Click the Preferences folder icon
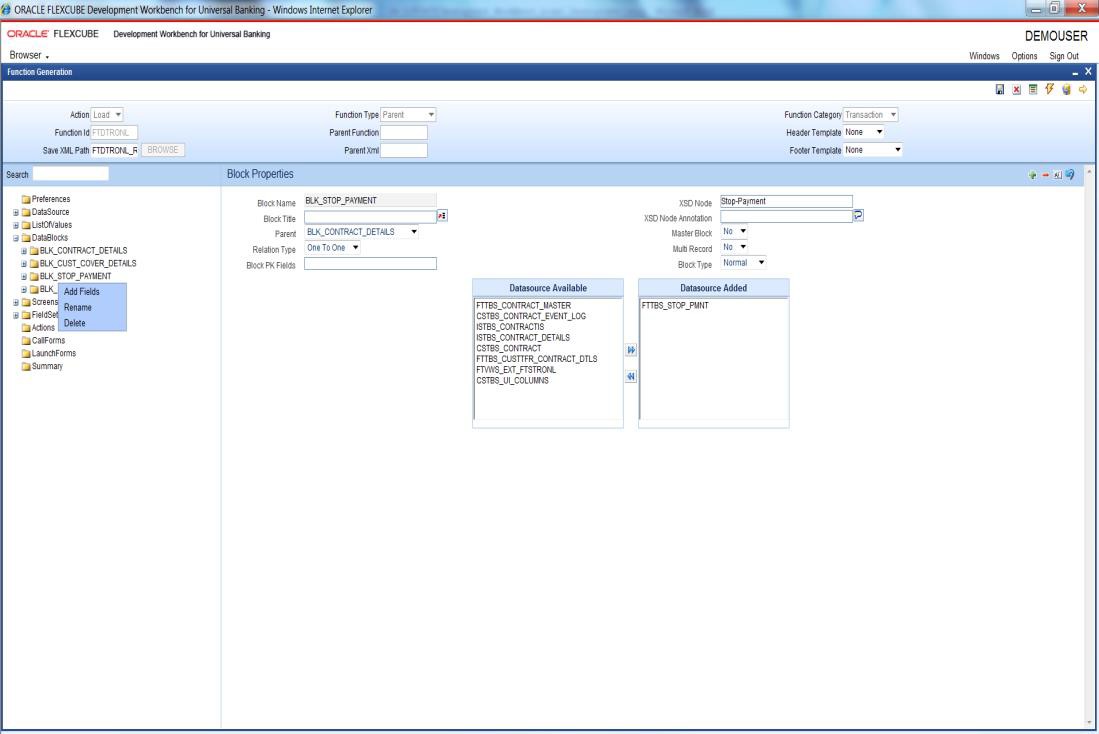The height and width of the screenshot is (734, 1099). (26, 199)
